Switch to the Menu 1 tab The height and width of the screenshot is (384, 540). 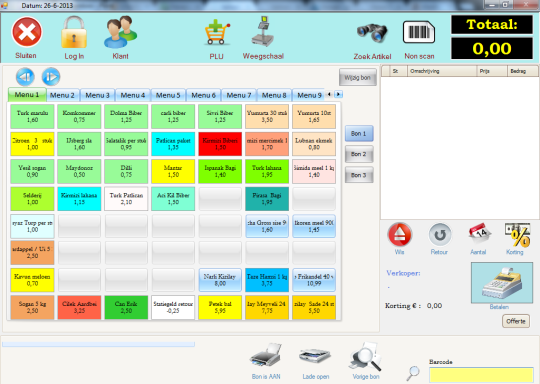click(x=27, y=95)
